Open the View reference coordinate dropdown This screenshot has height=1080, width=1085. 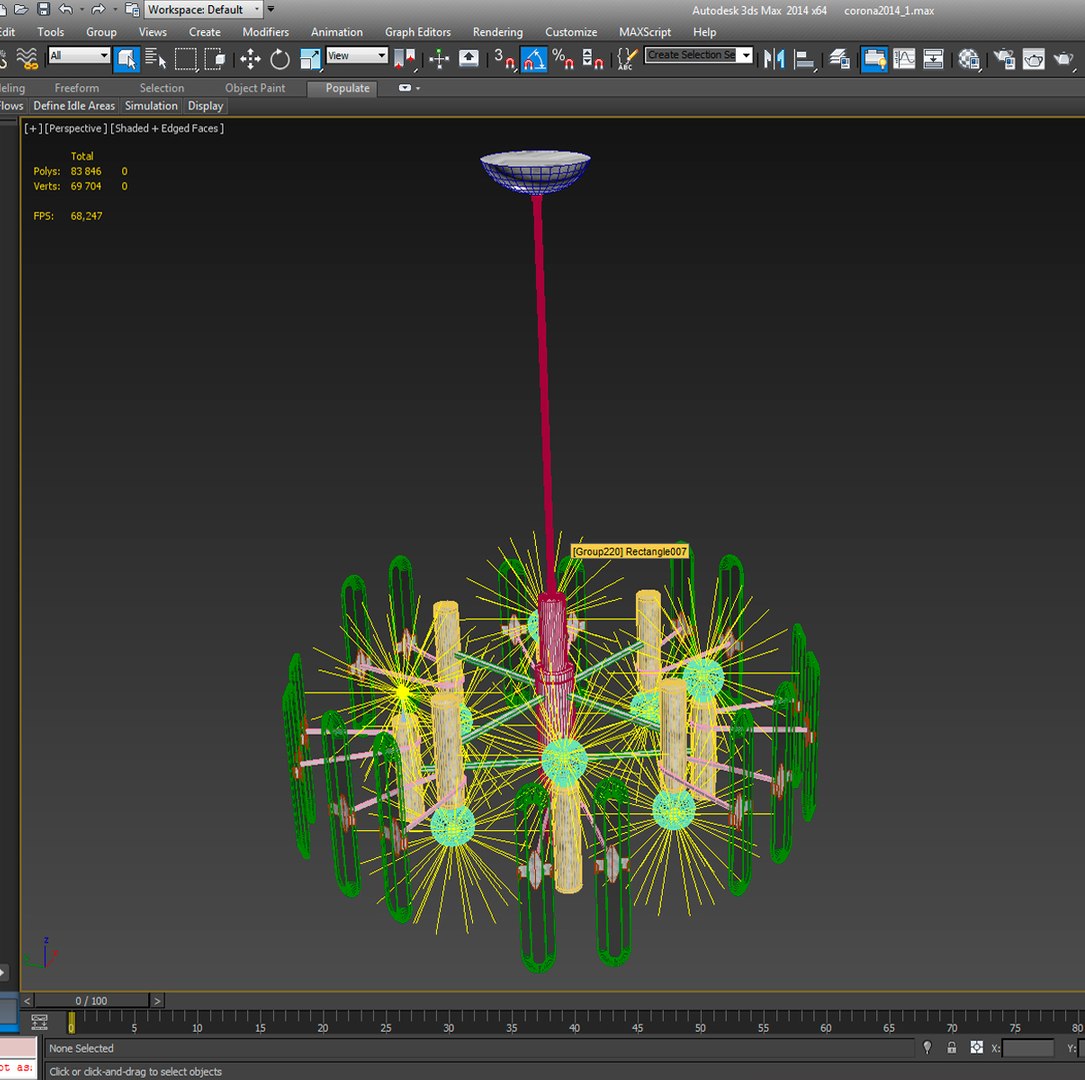pos(357,55)
